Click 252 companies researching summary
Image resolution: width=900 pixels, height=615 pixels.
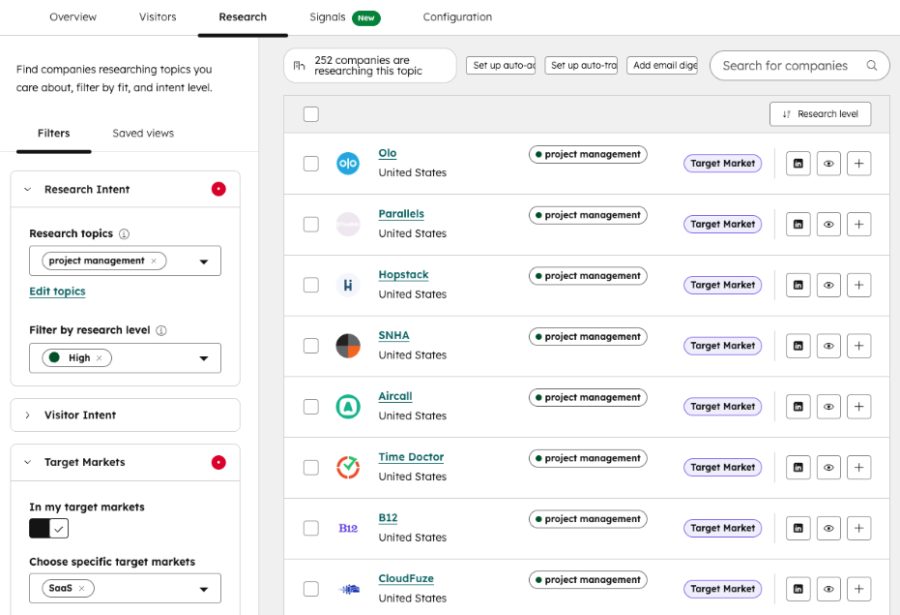(x=370, y=65)
